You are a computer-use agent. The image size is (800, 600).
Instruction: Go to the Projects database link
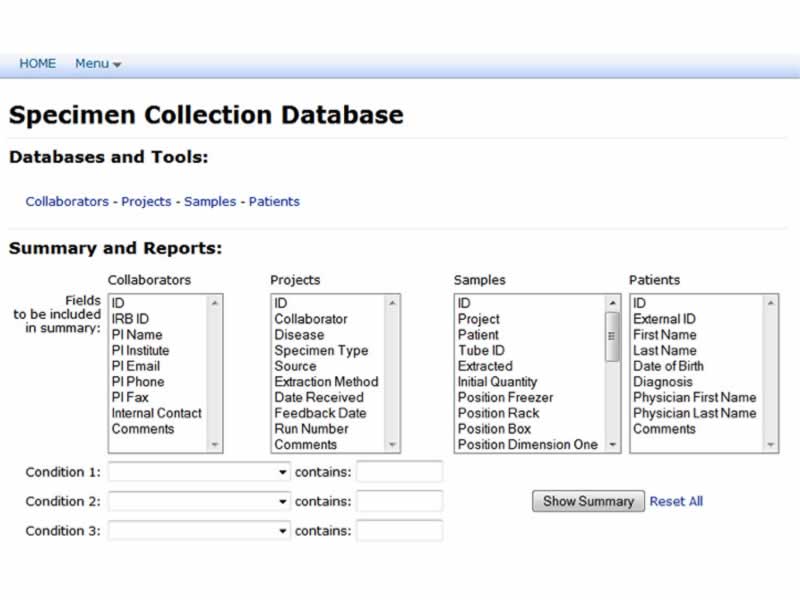pyautogui.click(x=146, y=201)
